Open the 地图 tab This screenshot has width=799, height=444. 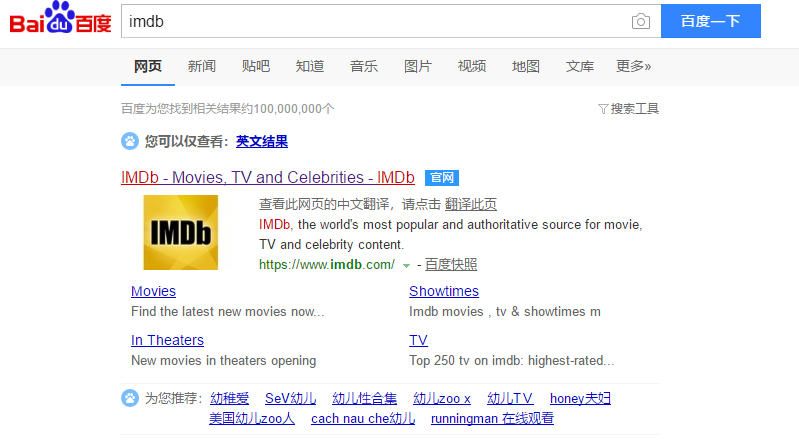click(526, 66)
